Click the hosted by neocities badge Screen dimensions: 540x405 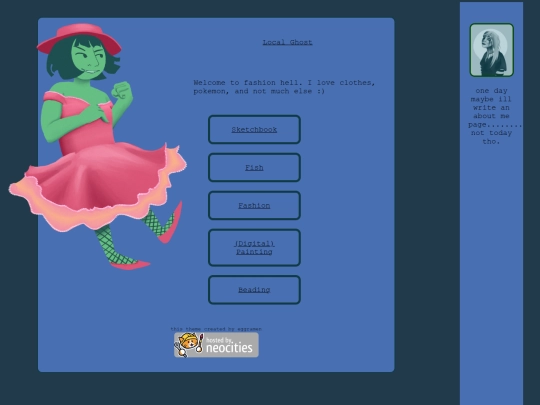216,345
